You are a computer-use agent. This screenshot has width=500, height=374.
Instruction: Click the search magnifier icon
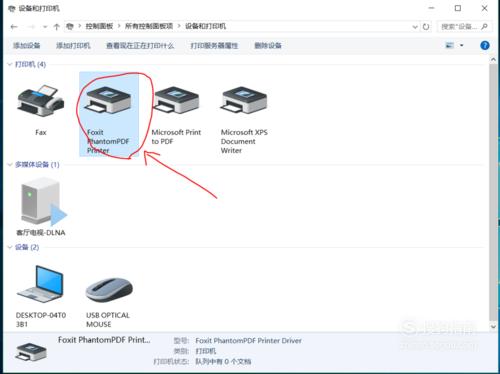click(484, 26)
